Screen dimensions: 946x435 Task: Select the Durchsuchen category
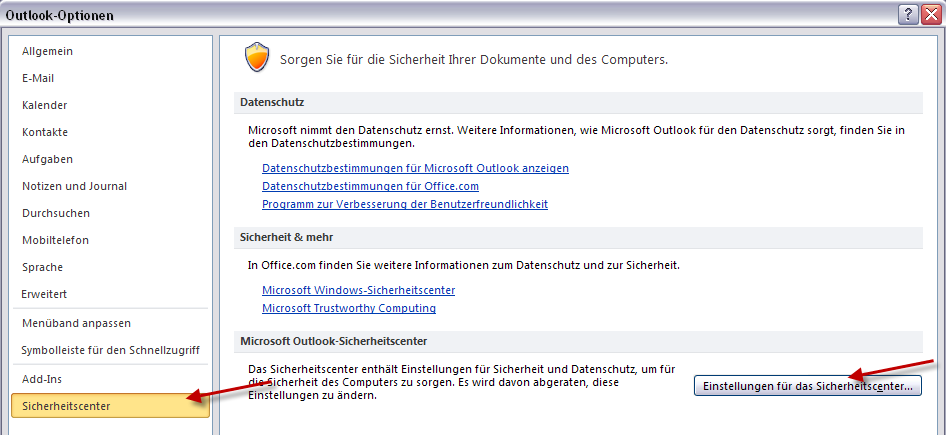pyautogui.click(x=55, y=213)
